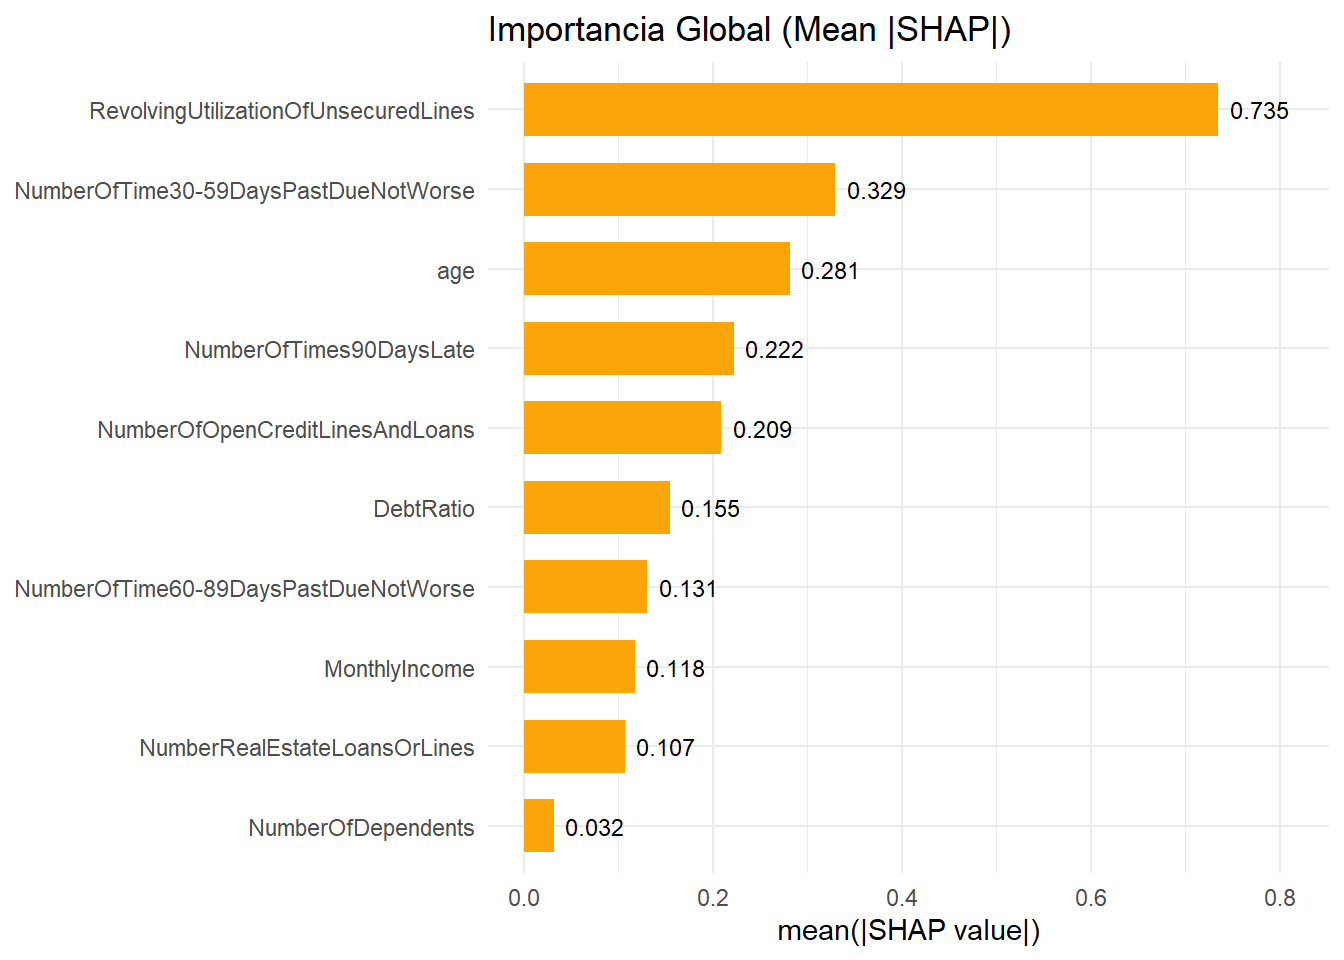Click the 0.0 x-axis tick label
This screenshot has width=1344, height=960.
[x=524, y=898]
